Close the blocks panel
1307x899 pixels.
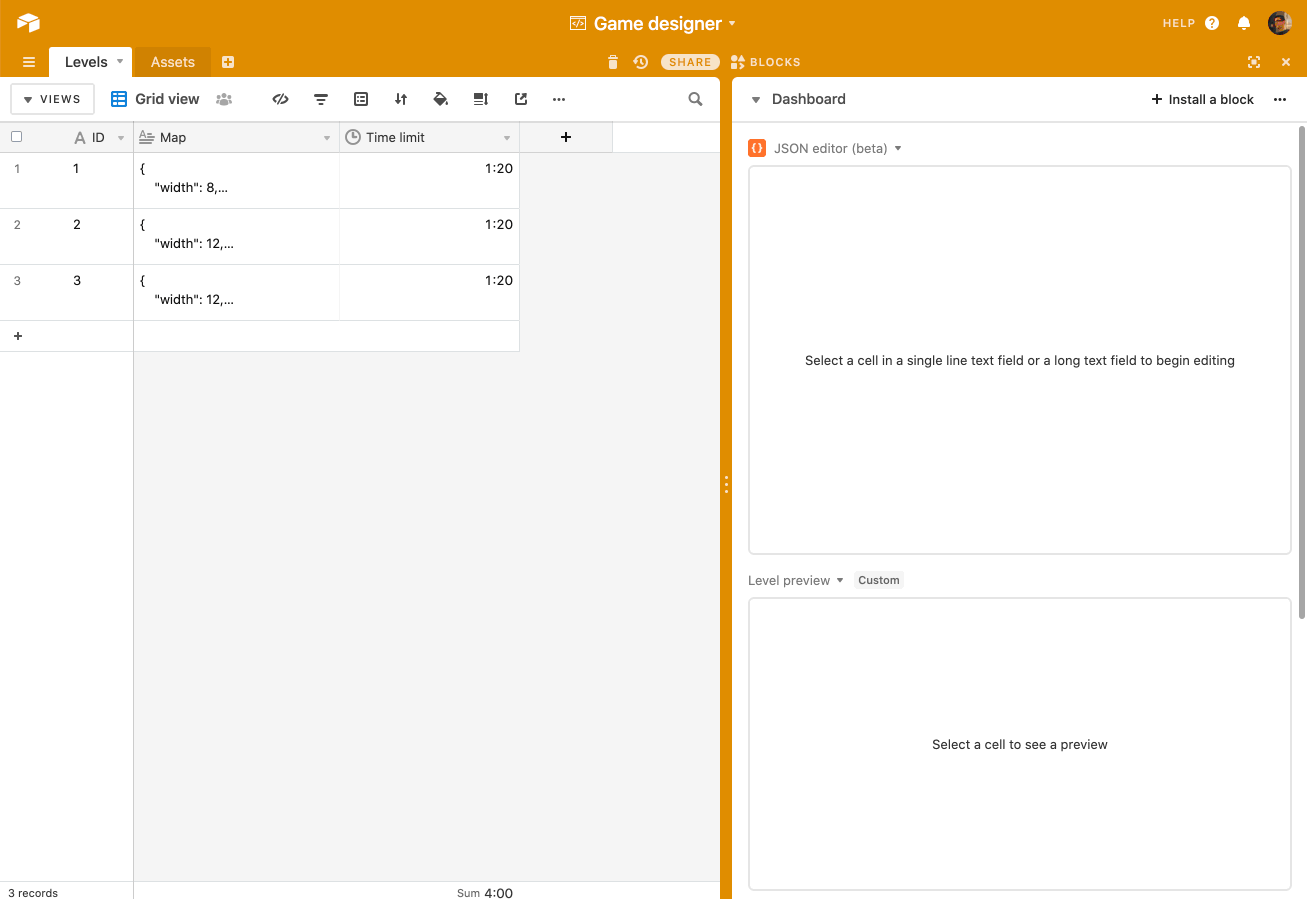tap(1286, 62)
